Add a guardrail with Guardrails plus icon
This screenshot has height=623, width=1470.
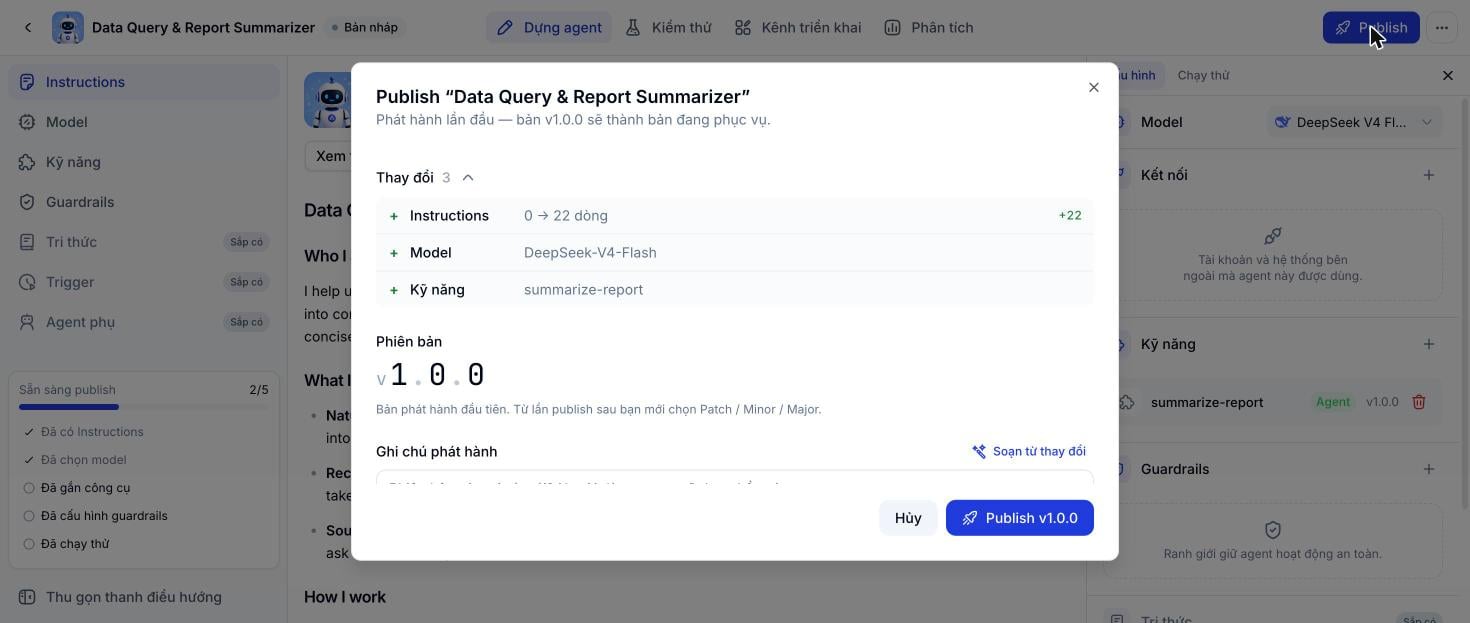pyautogui.click(x=1428, y=469)
